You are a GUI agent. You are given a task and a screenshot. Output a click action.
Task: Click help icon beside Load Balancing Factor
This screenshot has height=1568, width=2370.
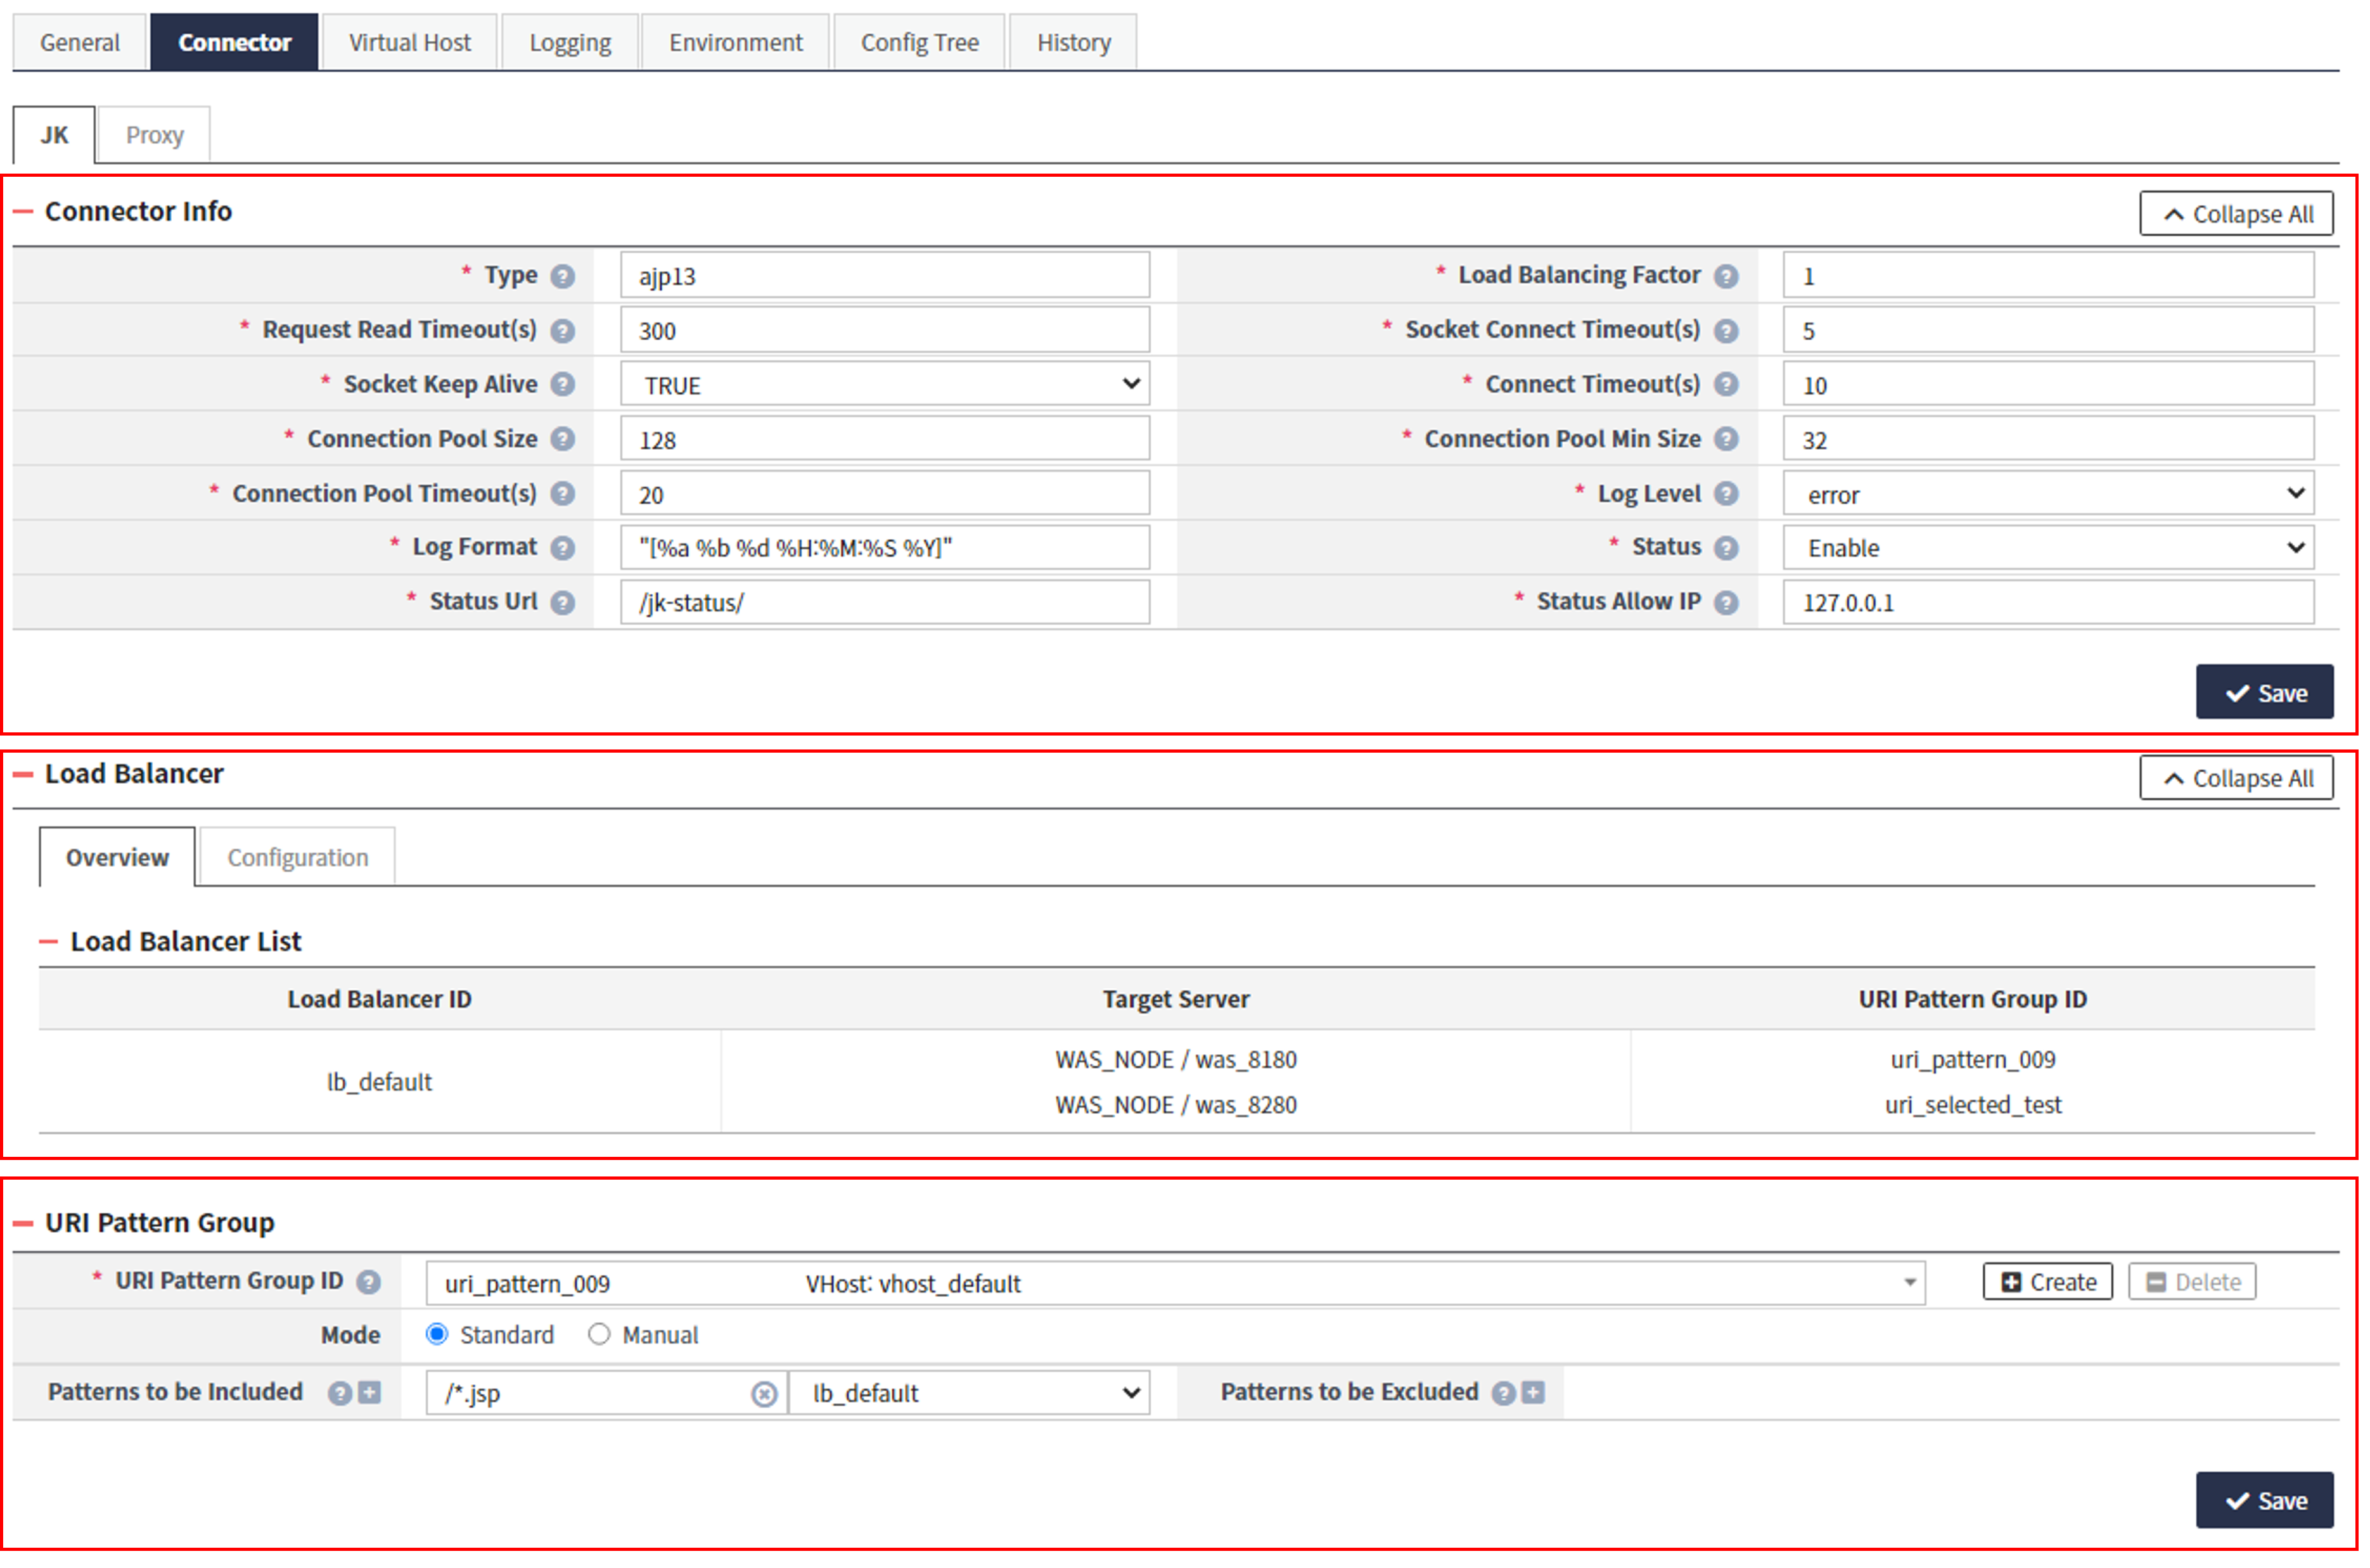pyautogui.click(x=1726, y=276)
